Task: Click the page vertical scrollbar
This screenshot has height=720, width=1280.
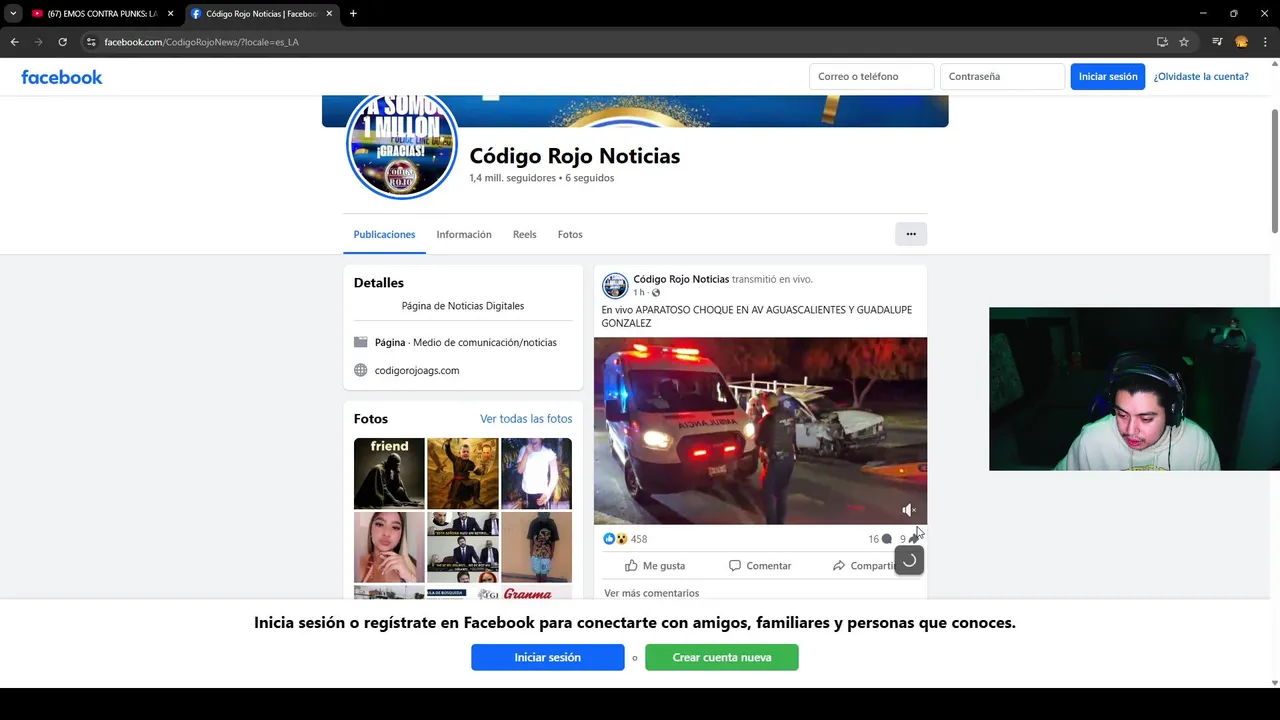Action: (1274, 170)
